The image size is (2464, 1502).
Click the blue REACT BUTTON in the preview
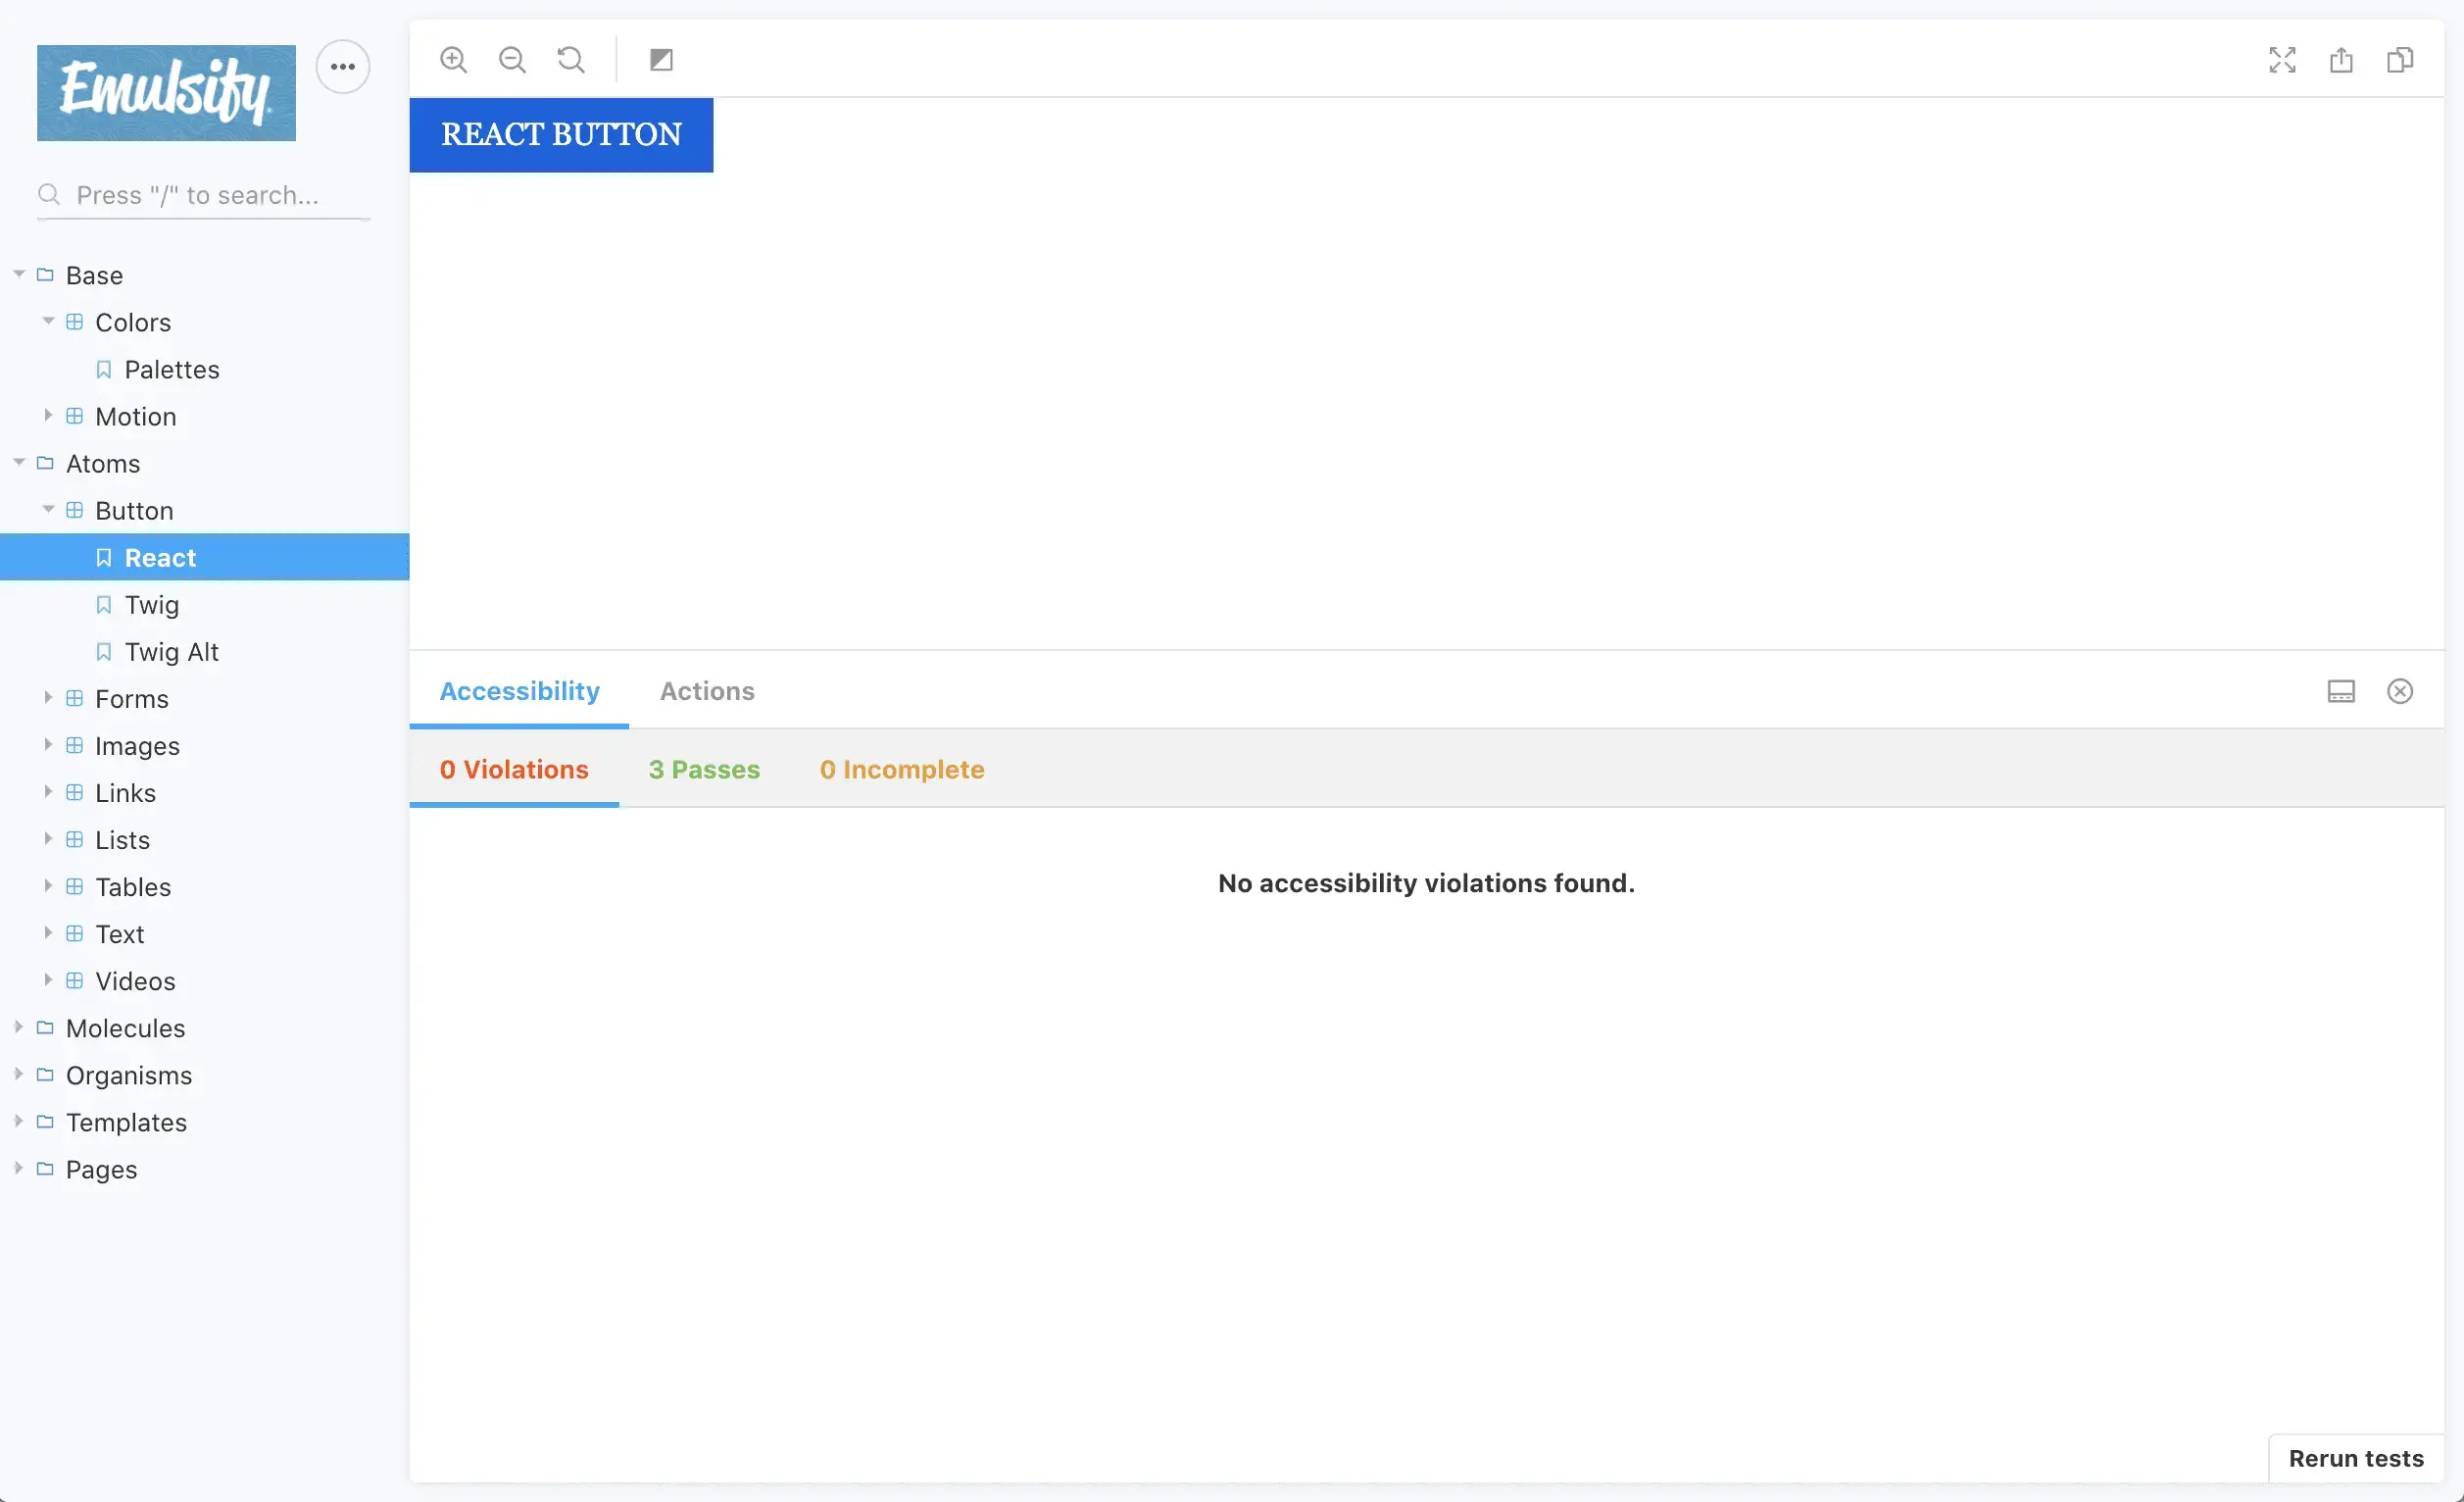[x=561, y=135]
